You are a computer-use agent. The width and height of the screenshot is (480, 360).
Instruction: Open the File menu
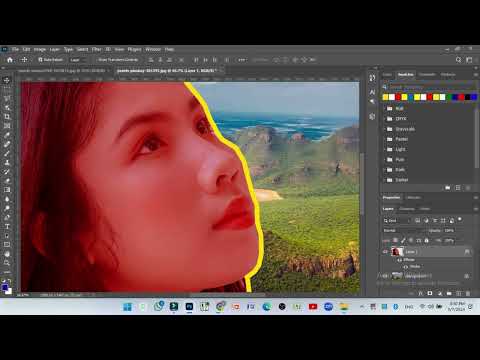pyautogui.click(x=15, y=49)
